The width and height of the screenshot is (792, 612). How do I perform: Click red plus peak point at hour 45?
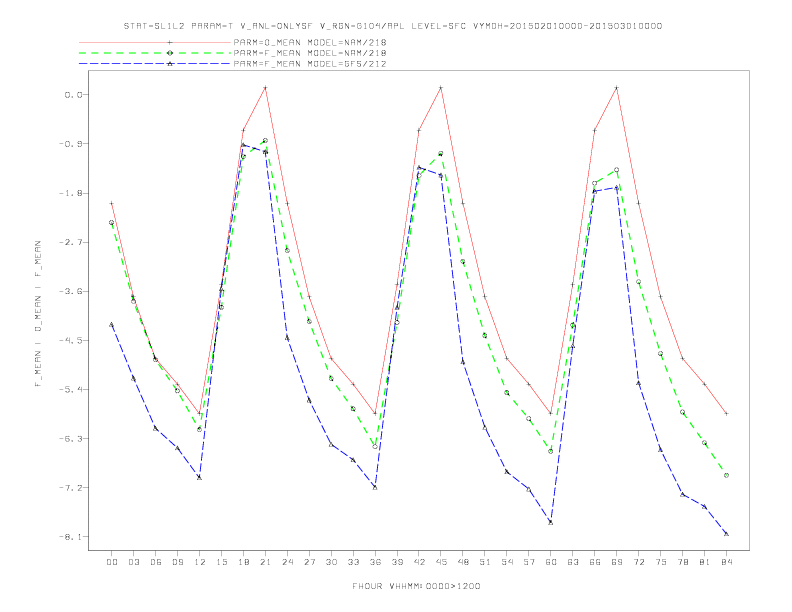click(441, 88)
